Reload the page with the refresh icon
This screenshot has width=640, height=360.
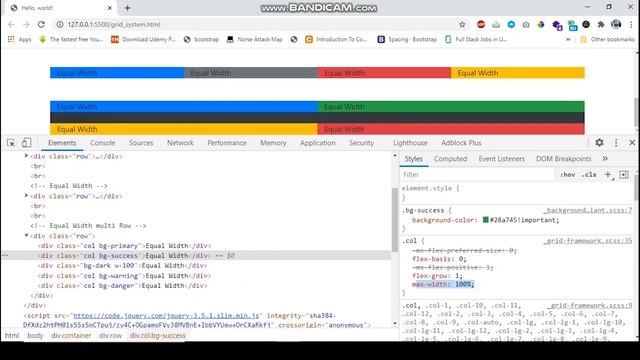pos(41,24)
